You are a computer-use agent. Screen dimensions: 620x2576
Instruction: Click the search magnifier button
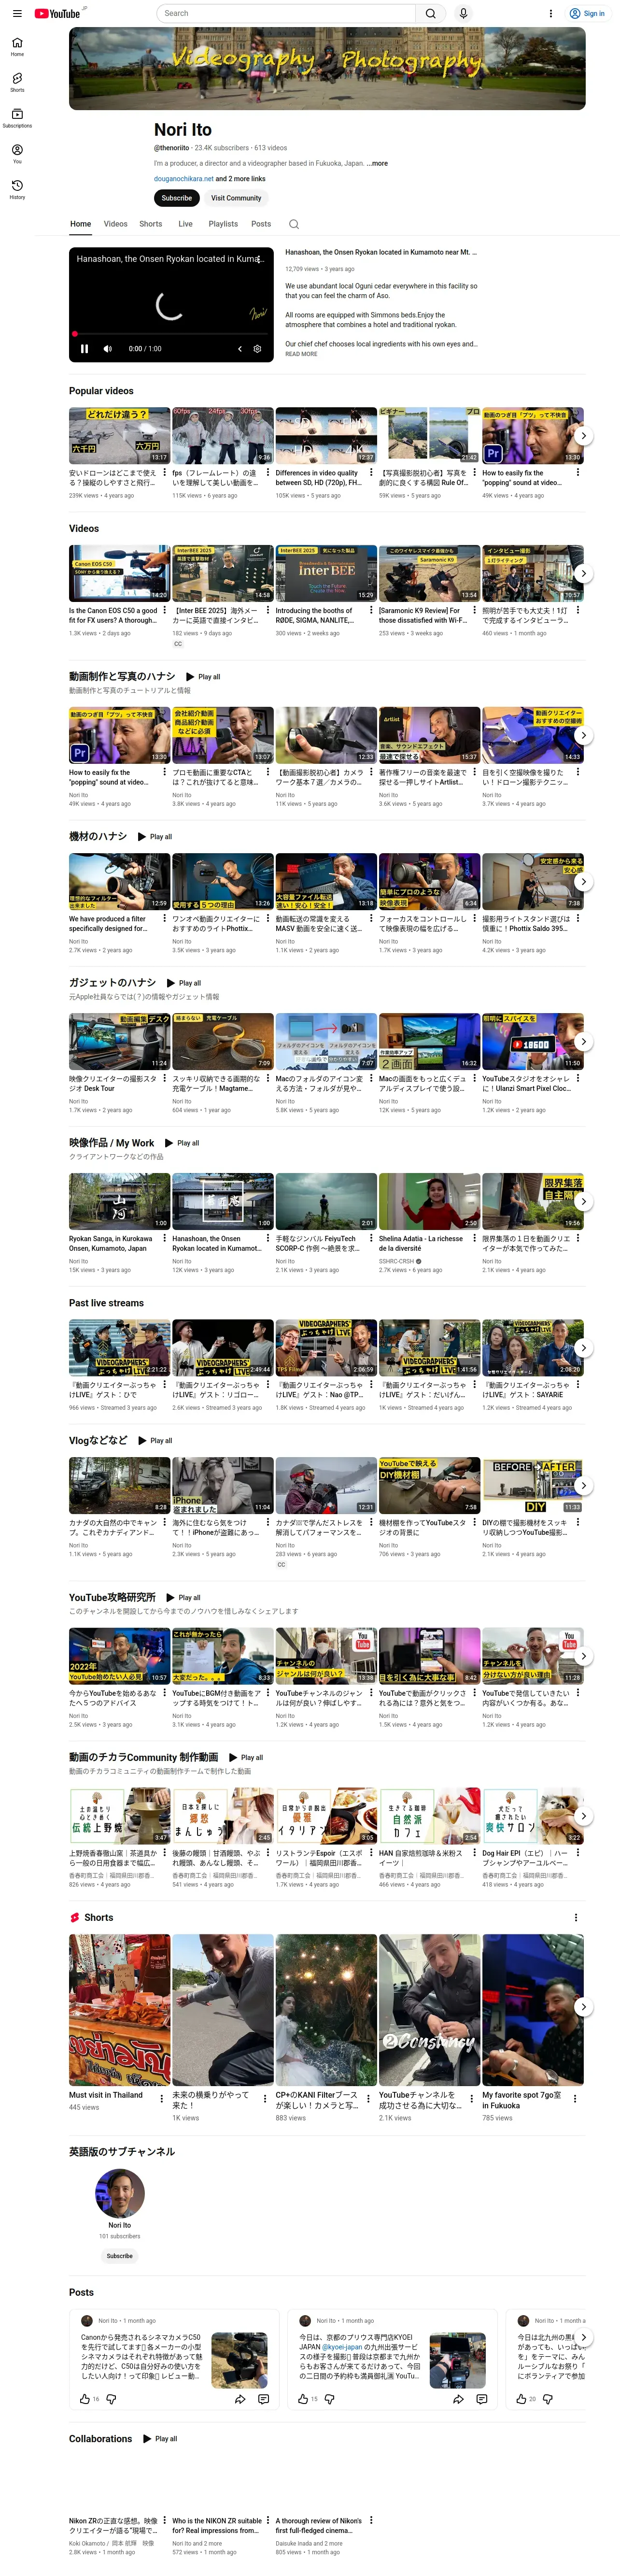pos(431,13)
